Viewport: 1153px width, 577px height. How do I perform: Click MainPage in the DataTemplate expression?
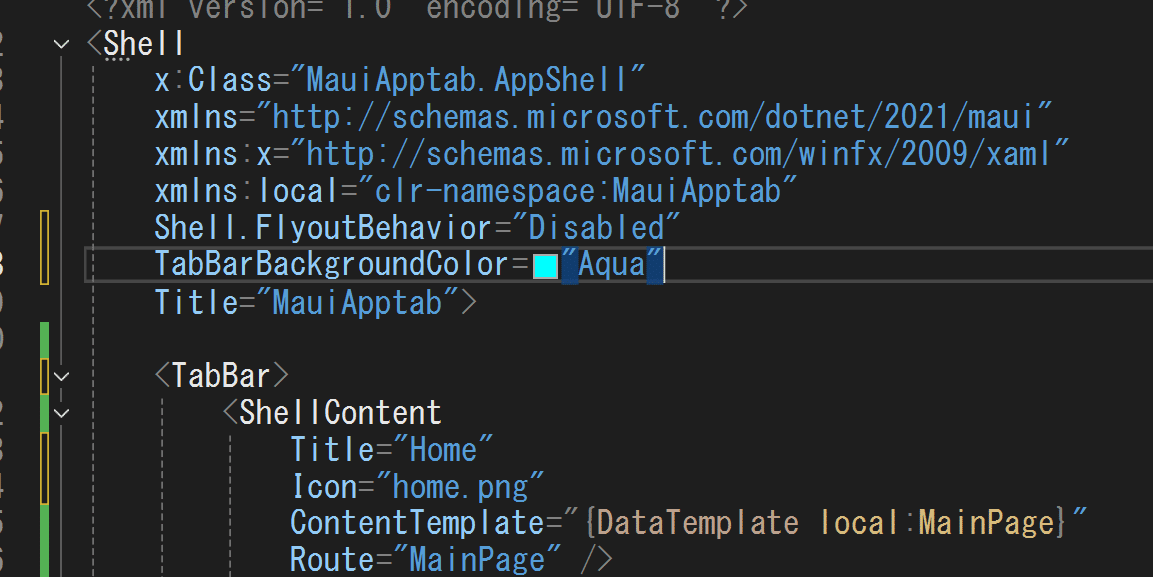(987, 523)
